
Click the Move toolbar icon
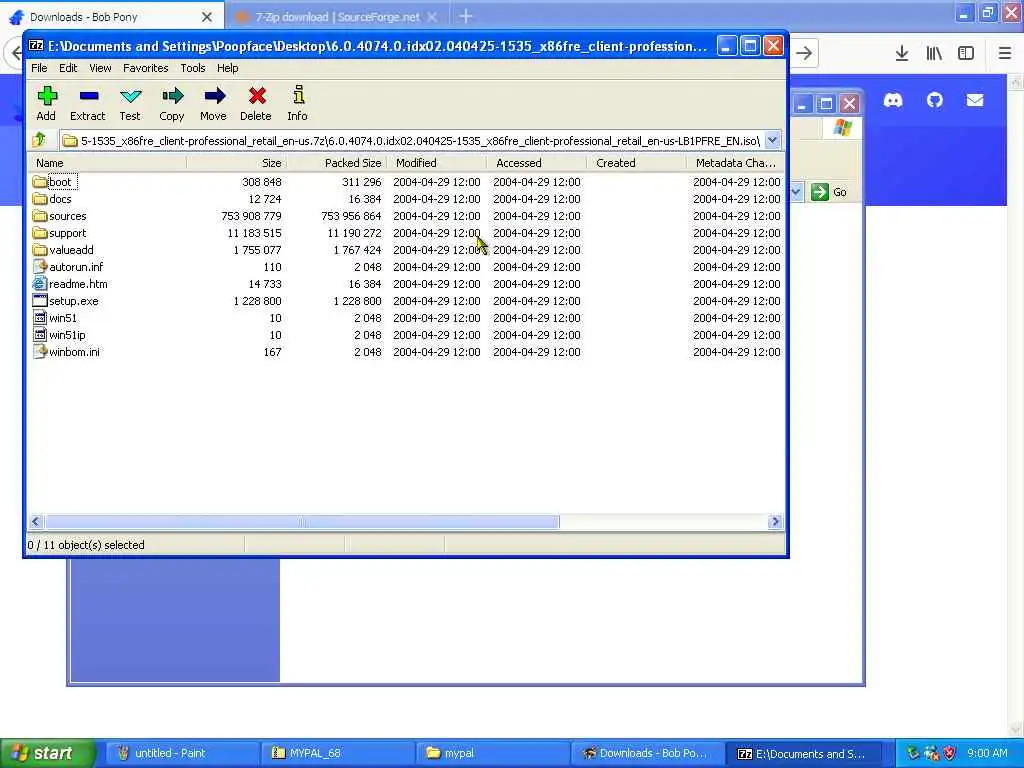point(214,104)
